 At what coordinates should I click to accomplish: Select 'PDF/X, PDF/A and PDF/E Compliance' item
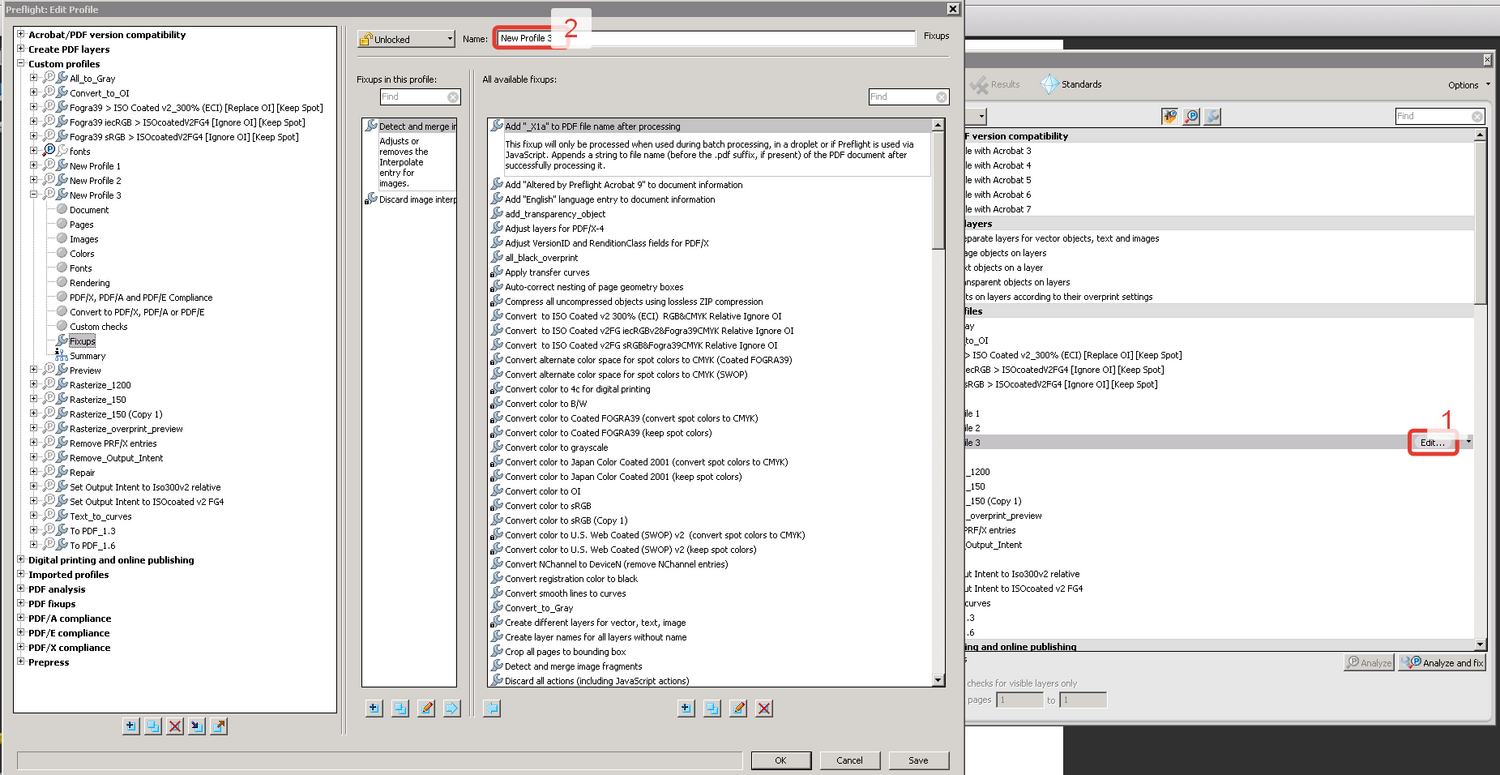[141, 297]
